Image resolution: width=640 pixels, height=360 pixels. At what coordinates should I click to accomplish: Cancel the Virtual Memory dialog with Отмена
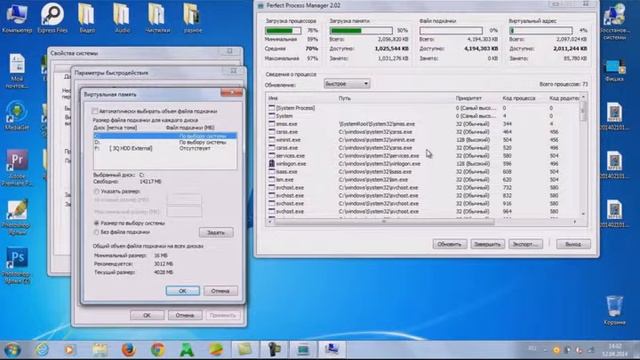pyautogui.click(x=220, y=291)
